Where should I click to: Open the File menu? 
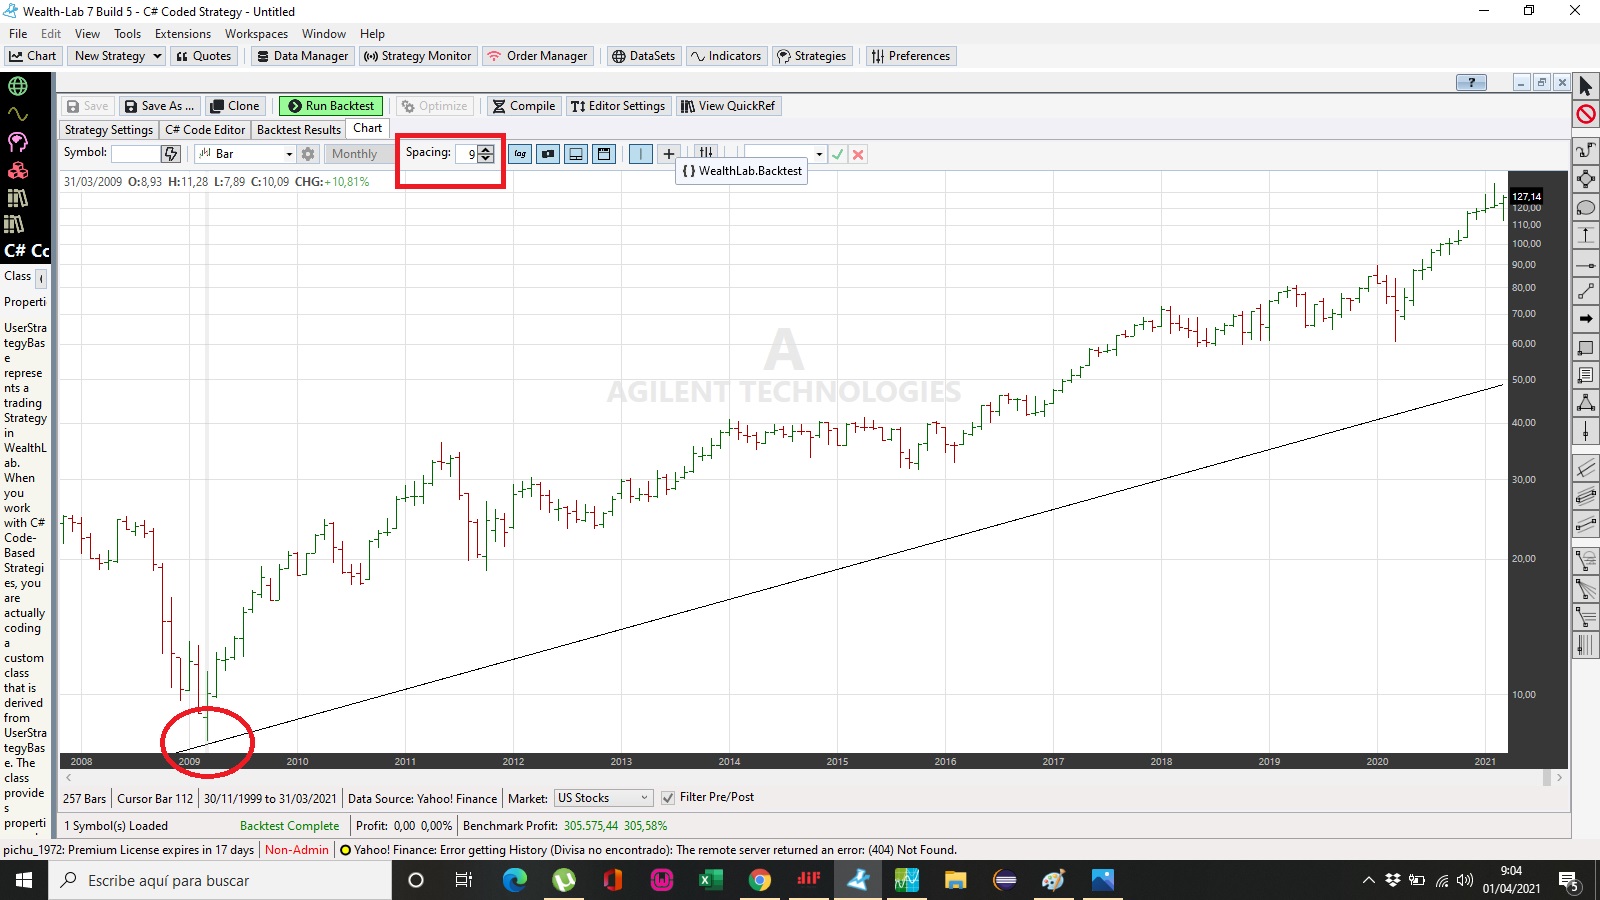pos(18,34)
